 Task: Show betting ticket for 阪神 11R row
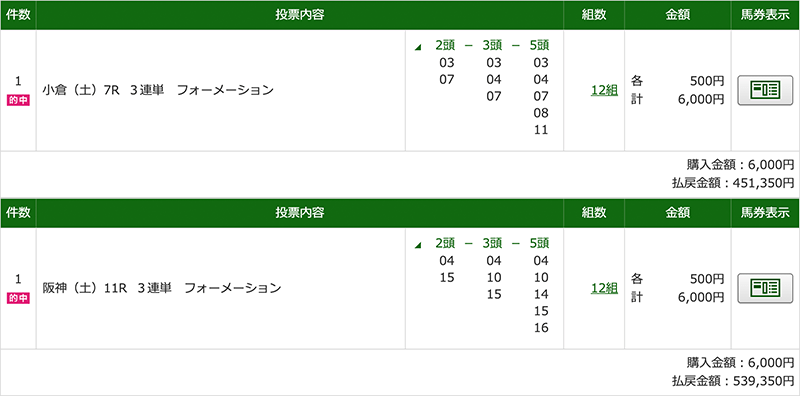[765, 288]
